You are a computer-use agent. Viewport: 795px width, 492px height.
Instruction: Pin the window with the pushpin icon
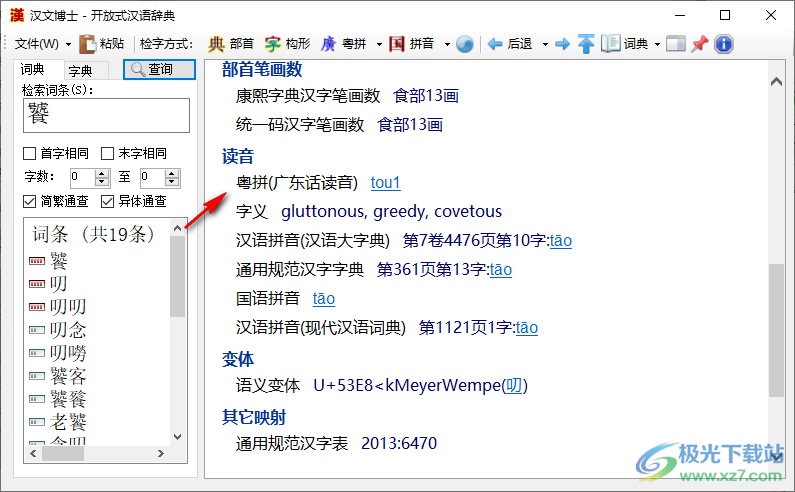click(700, 44)
